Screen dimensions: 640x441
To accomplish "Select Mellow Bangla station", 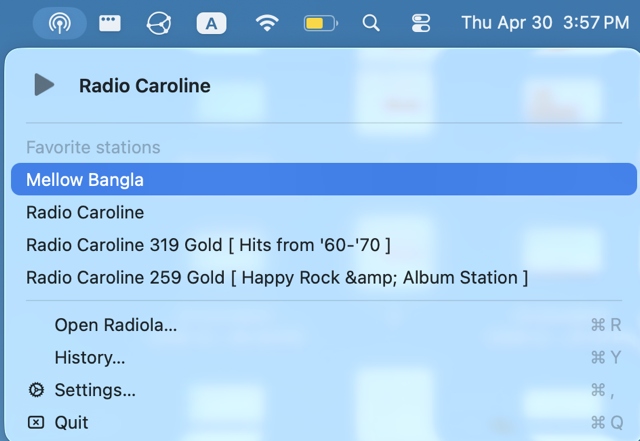I will pyautogui.click(x=324, y=179).
